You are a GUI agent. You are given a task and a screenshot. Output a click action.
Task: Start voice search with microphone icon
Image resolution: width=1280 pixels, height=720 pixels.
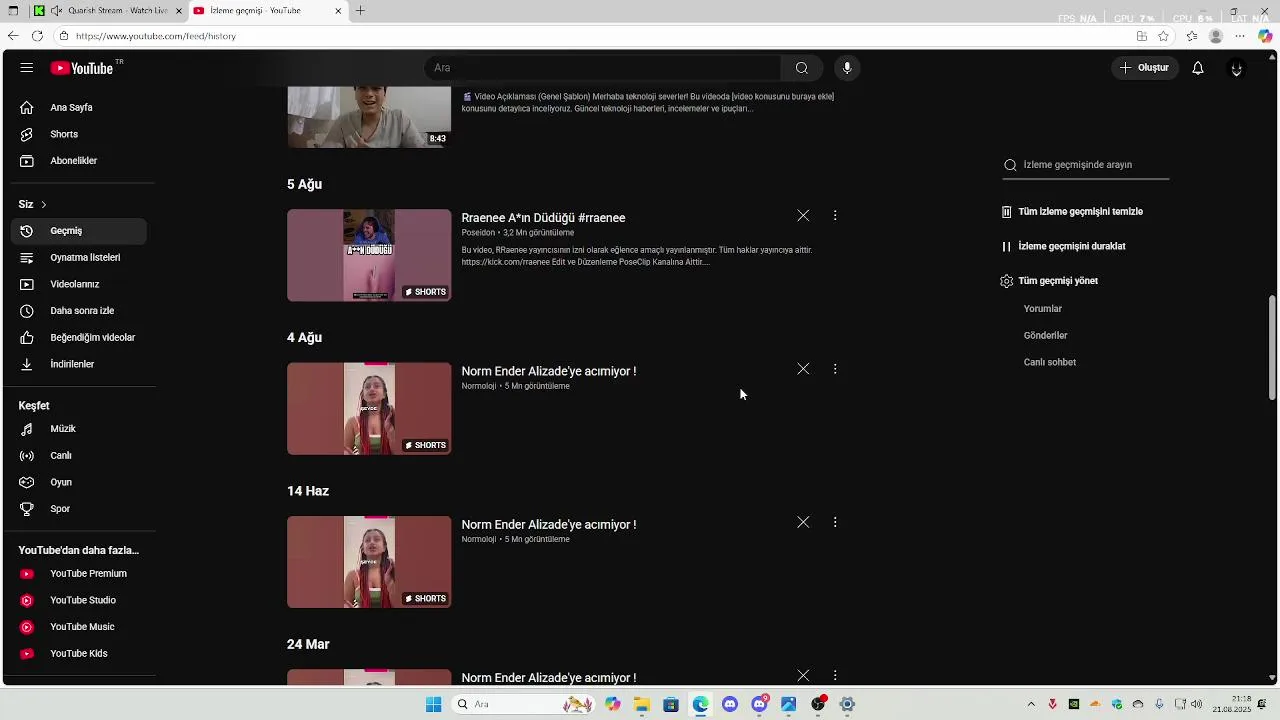pos(847,68)
